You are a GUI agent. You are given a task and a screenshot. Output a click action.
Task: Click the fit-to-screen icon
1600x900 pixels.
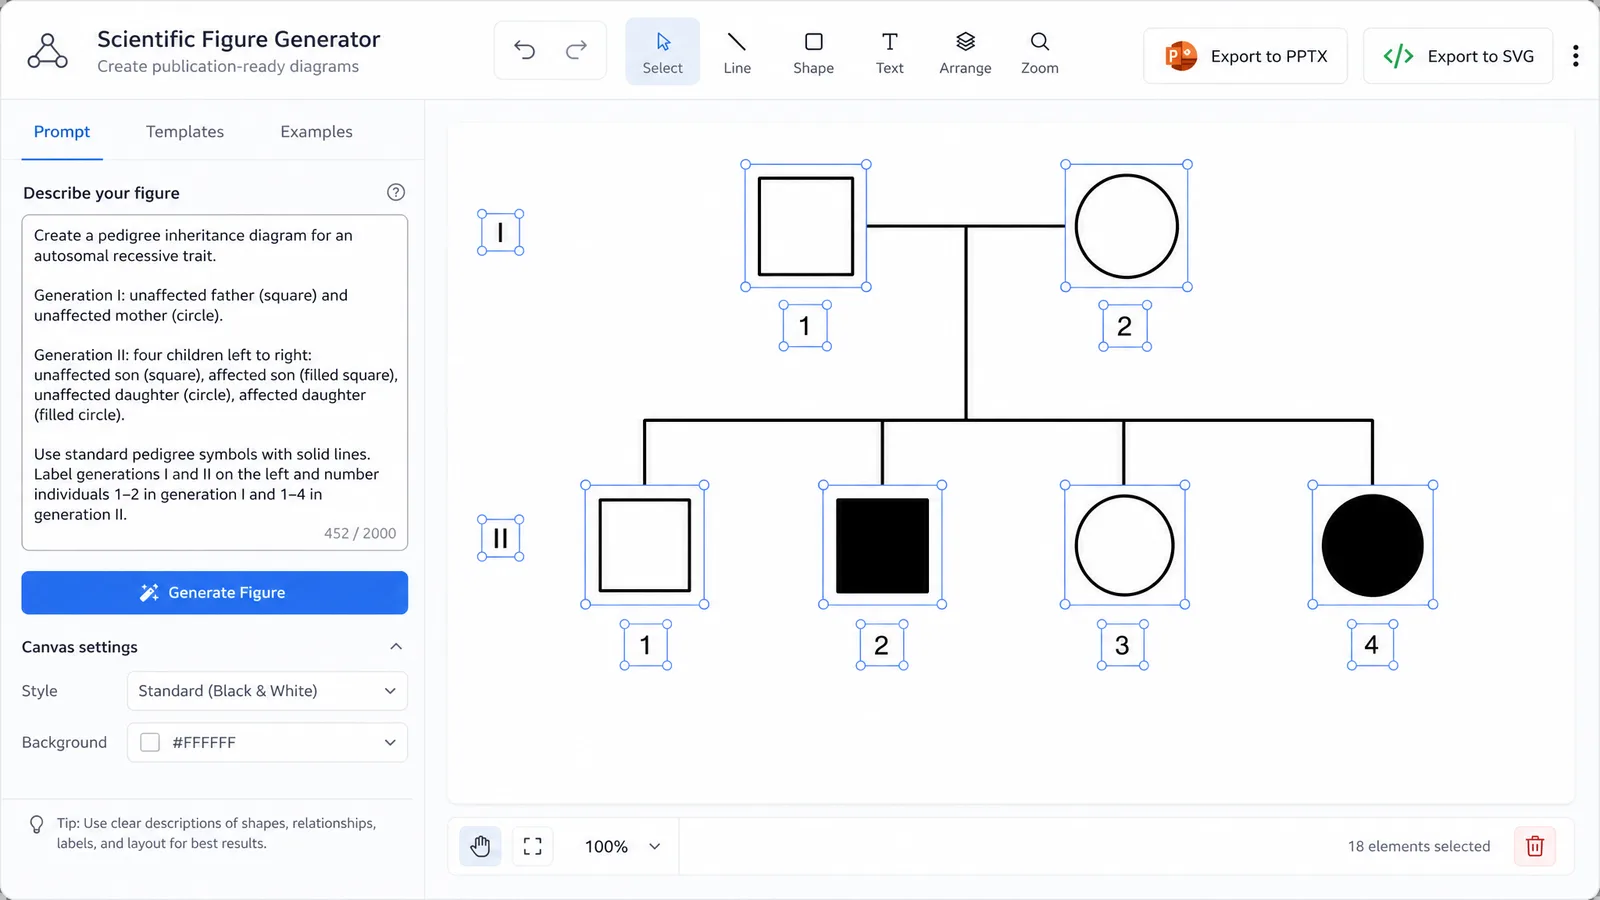point(533,846)
